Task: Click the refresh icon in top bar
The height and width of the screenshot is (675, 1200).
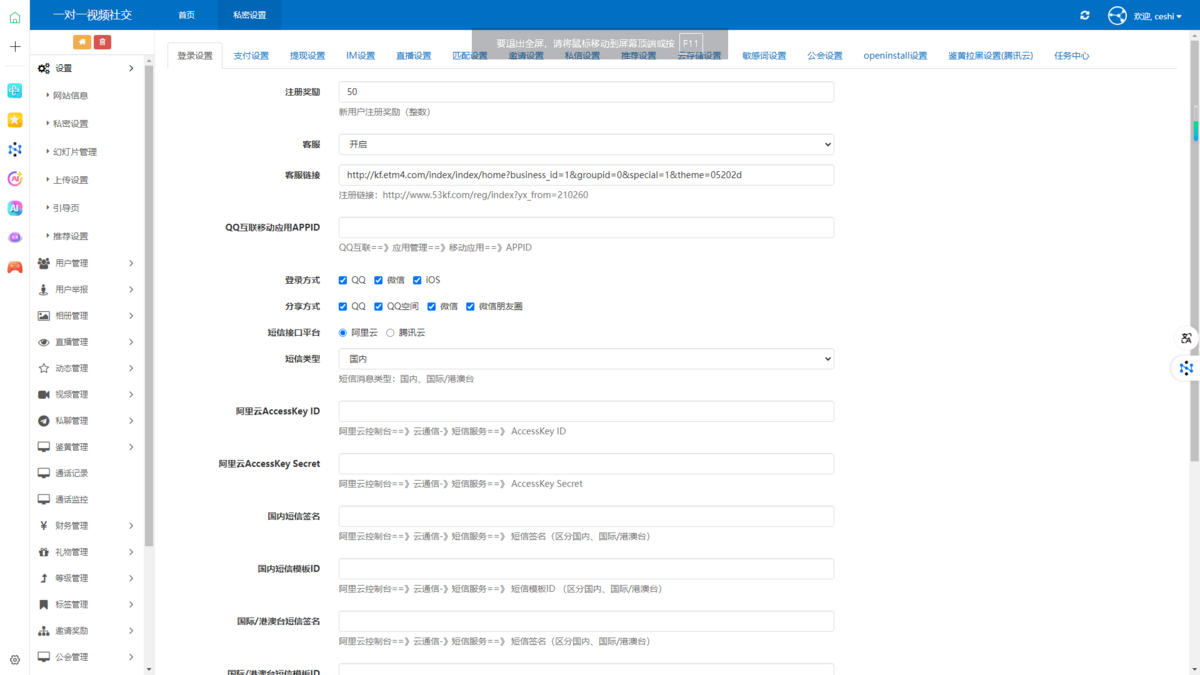Action: pos(1085,15)
